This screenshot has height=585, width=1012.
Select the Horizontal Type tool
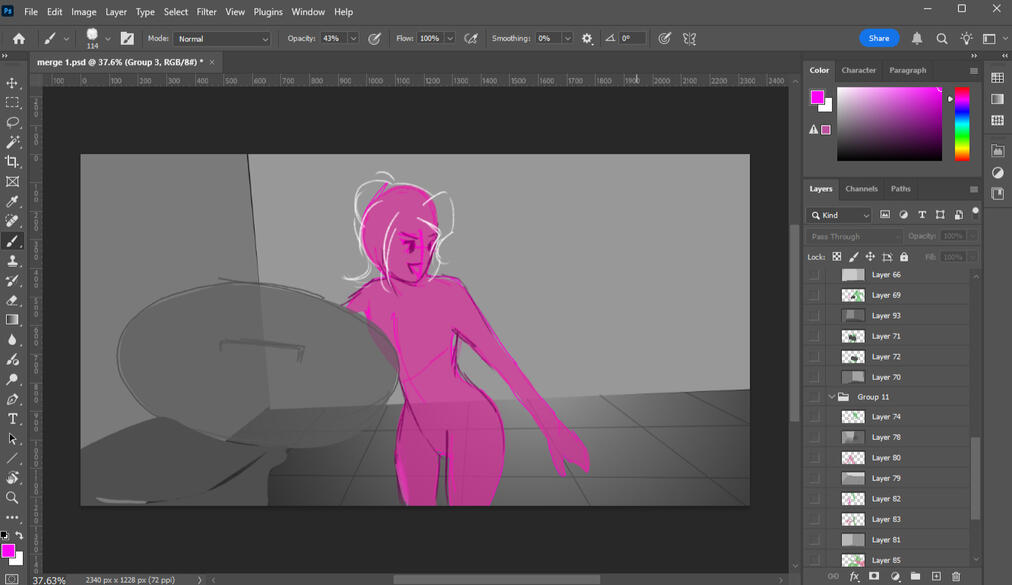tap(13, 419)
